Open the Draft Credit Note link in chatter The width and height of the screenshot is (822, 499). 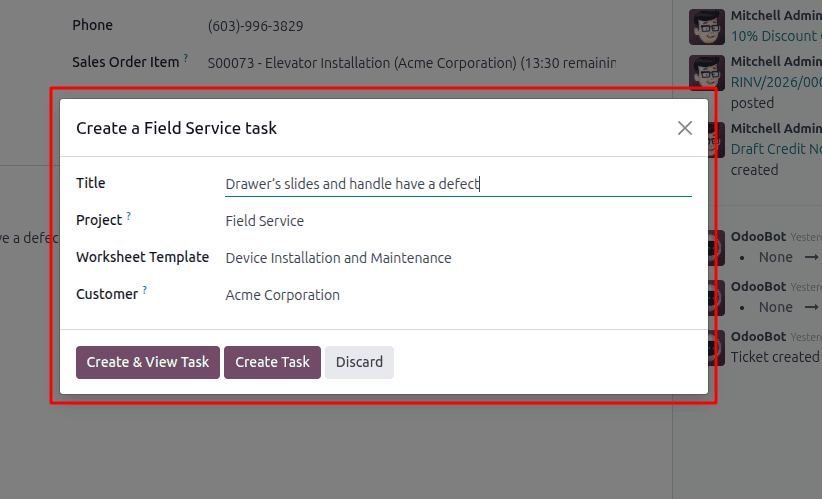pyautogui.click(x=776, y=149)
